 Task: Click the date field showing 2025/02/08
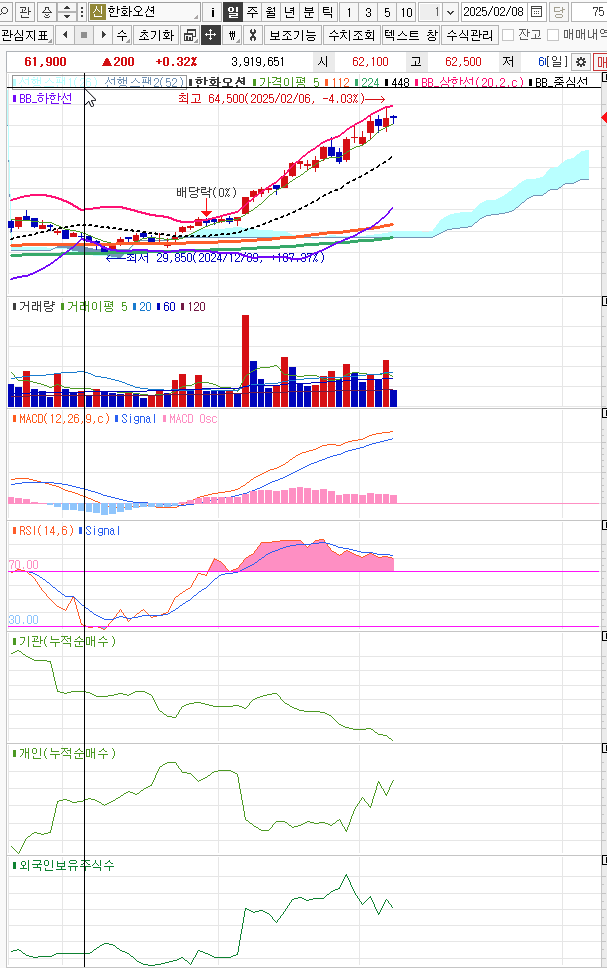click(x=493, y=12)
